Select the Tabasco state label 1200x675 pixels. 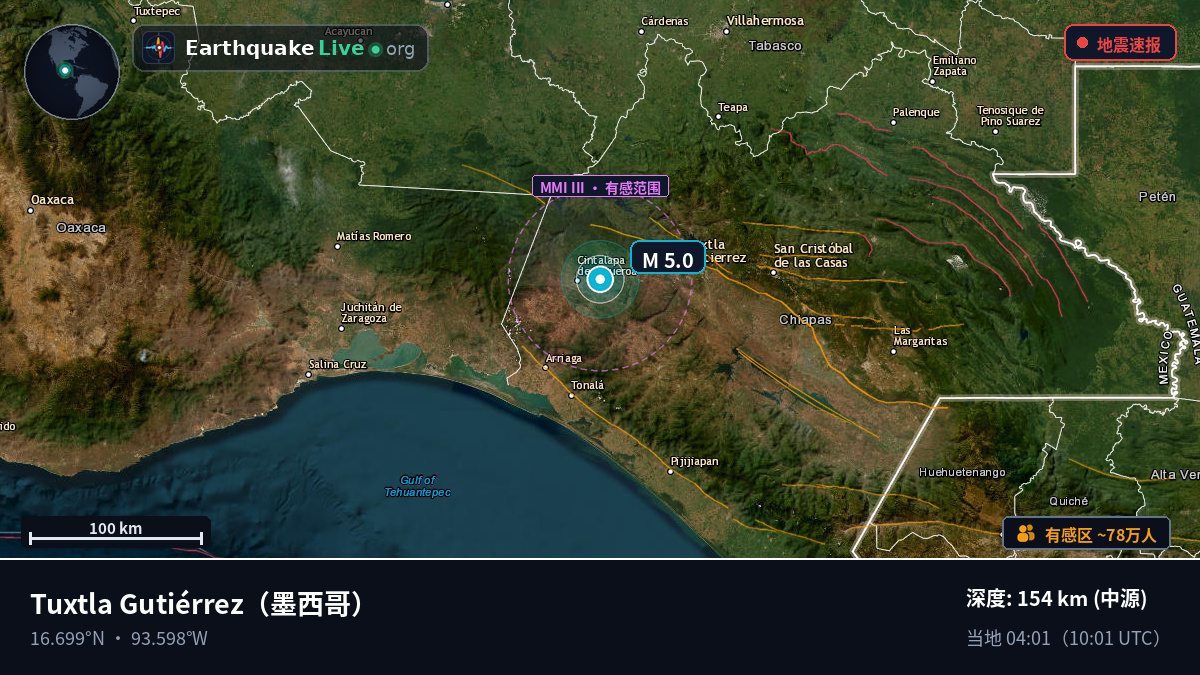tap(775, 46)
